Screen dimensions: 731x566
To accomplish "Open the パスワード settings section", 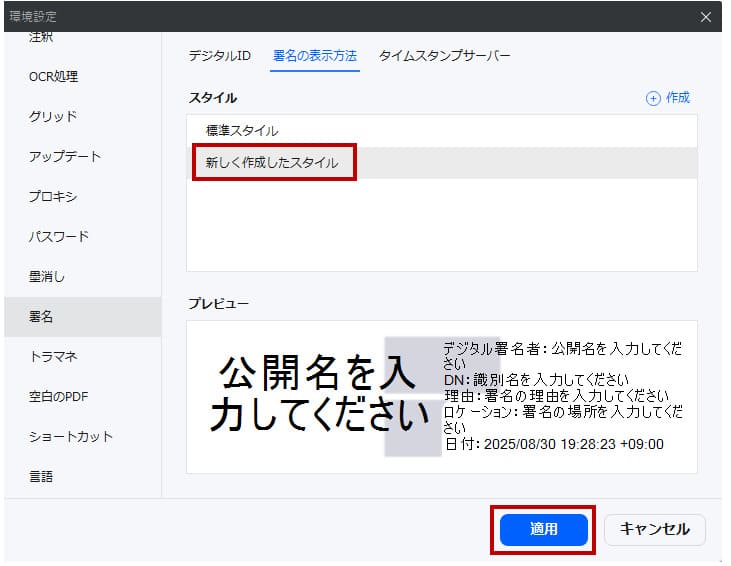I will [x=59, y=237].
